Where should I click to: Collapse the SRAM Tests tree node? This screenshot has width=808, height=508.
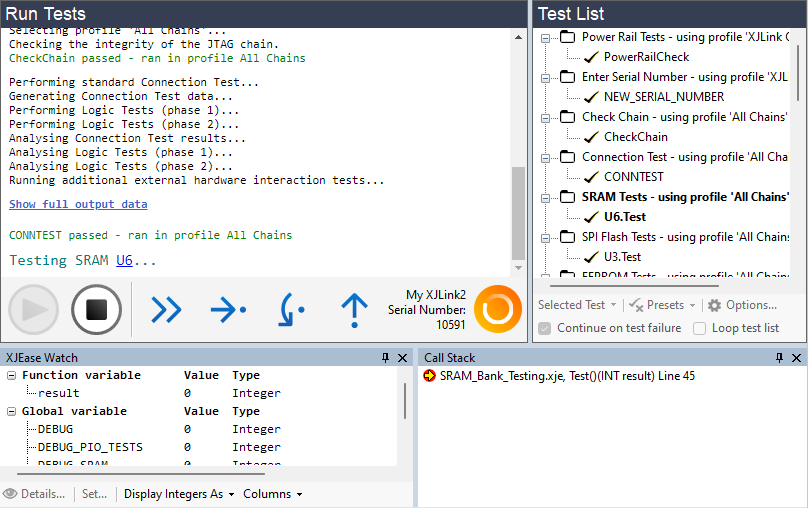click(x=547, y=197)
